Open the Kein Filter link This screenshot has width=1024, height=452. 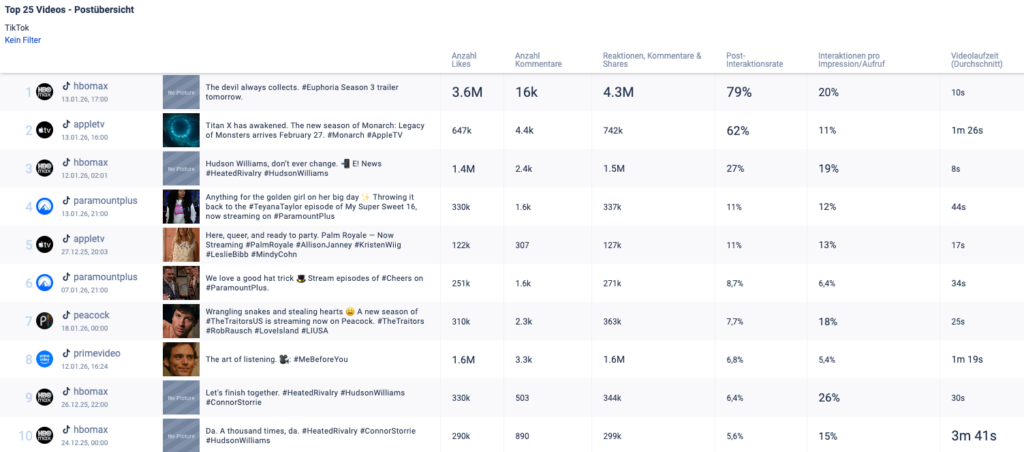(x=23, y=40)
